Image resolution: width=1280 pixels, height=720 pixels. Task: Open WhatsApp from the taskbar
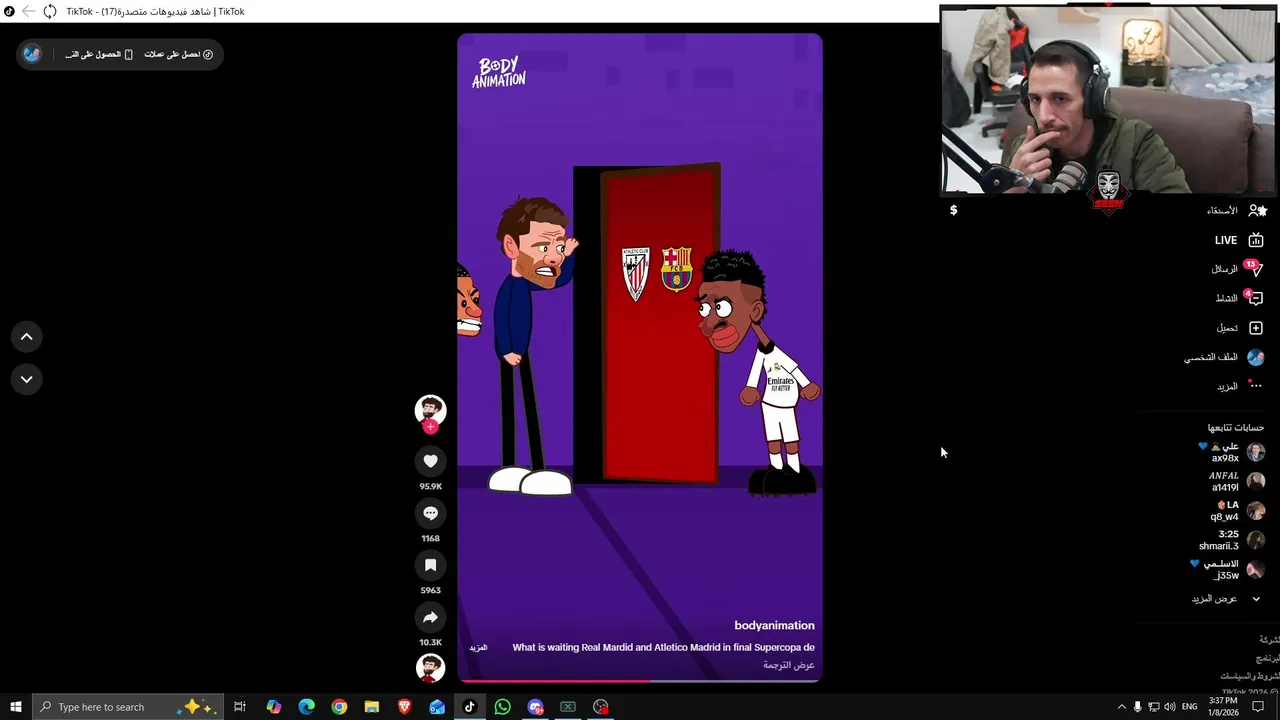tap(502, 707)
